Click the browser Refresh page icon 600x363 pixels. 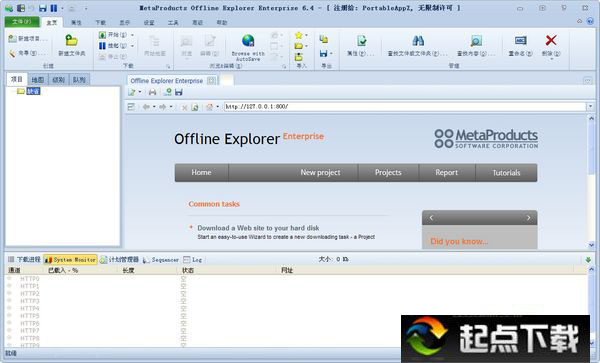195,107
